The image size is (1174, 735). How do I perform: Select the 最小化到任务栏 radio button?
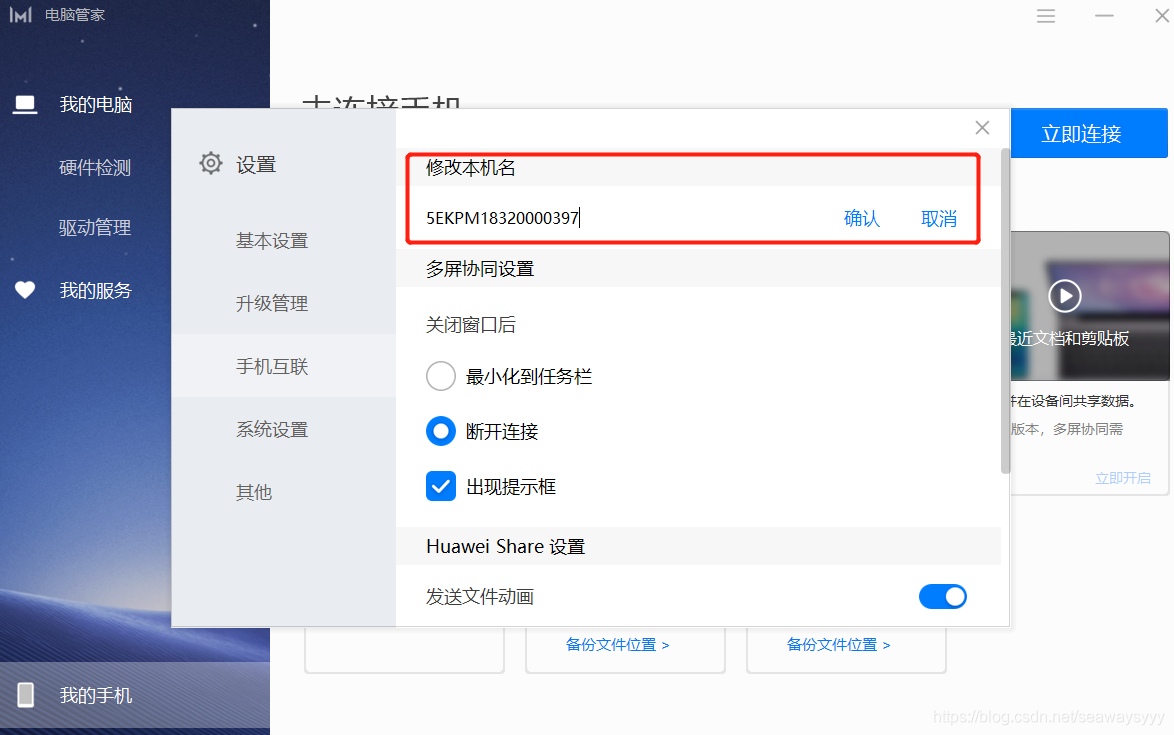point(441,376)
